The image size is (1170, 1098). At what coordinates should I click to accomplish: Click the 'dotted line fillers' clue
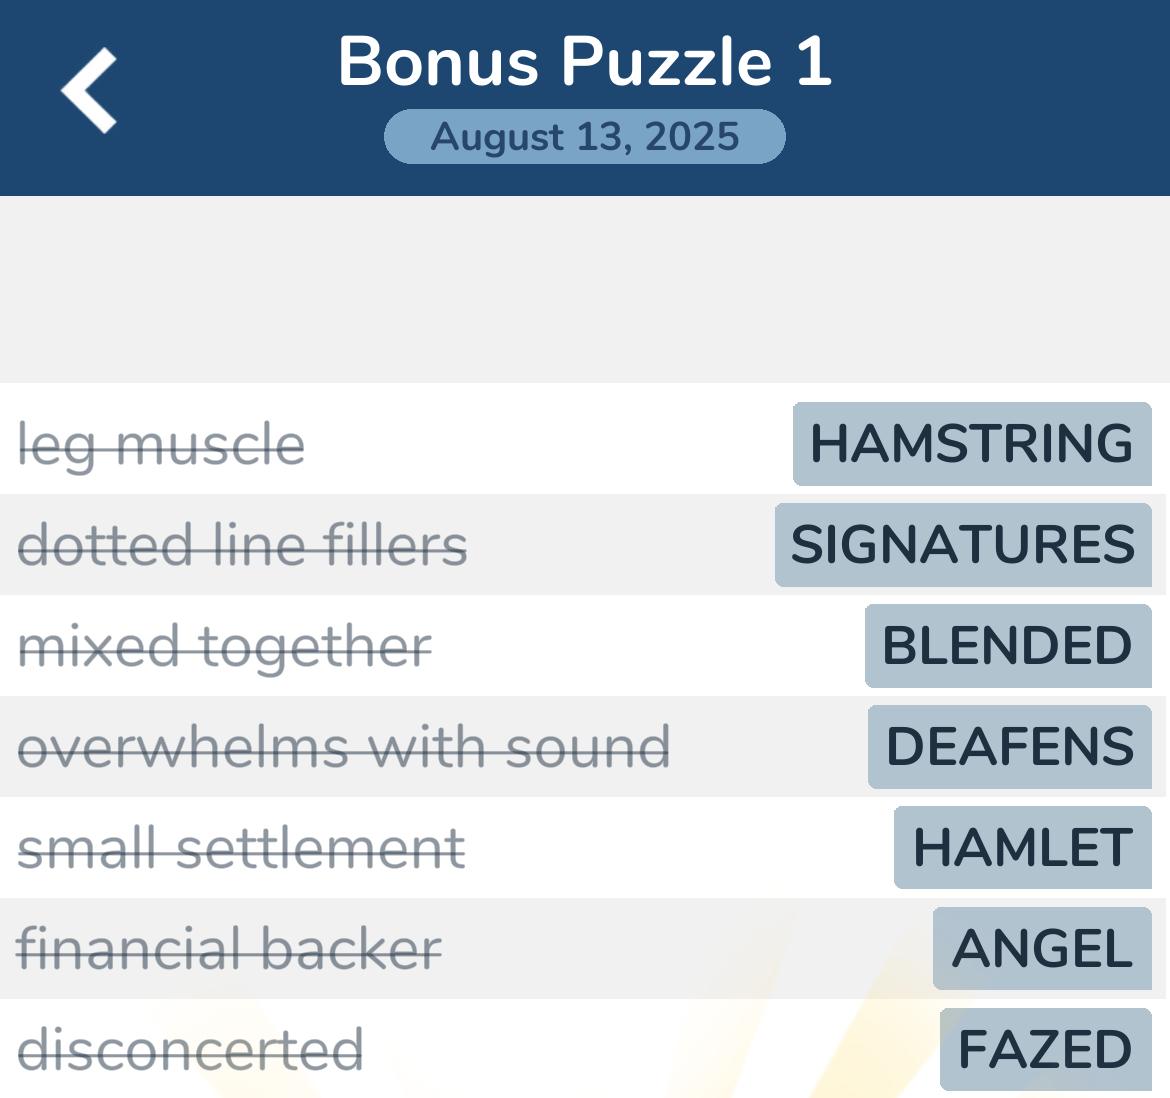coord(243,546)
